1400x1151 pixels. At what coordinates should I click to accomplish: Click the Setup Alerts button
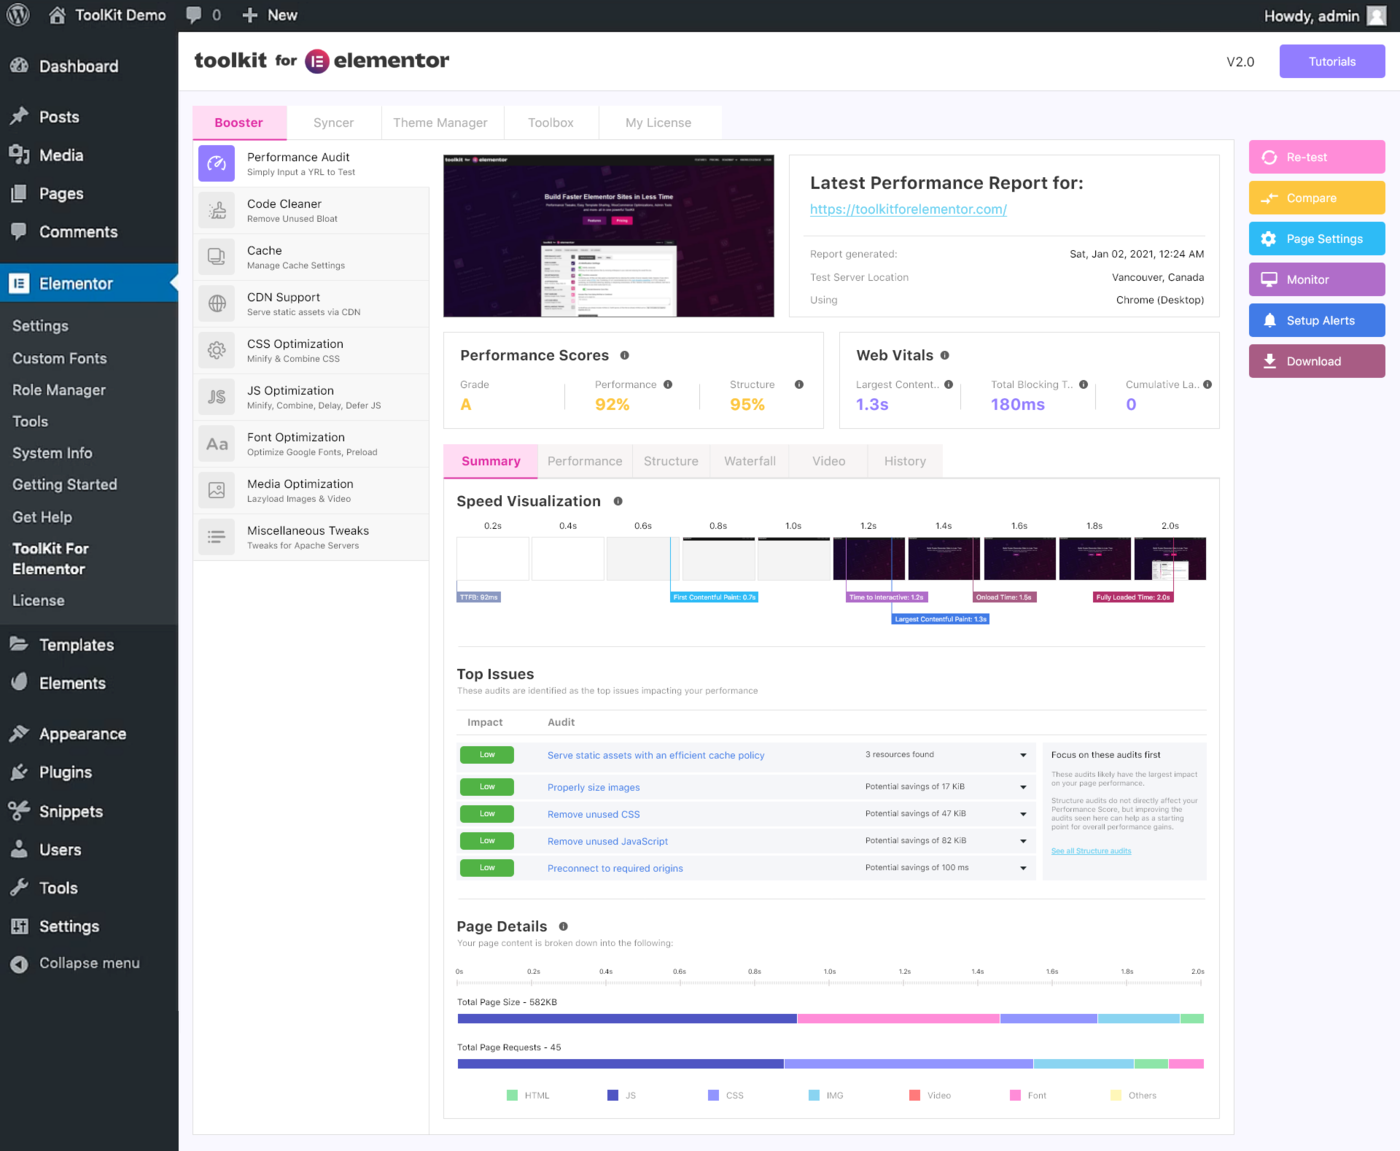[1317, 320]
